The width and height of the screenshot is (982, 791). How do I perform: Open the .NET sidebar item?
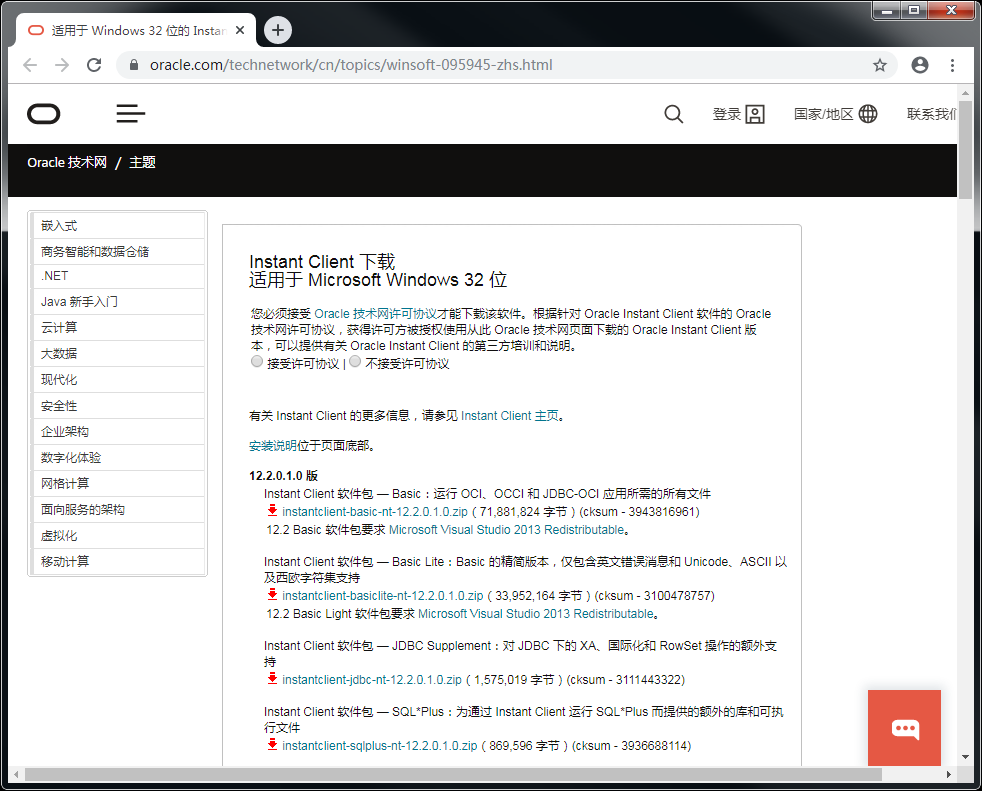point(119,276)
